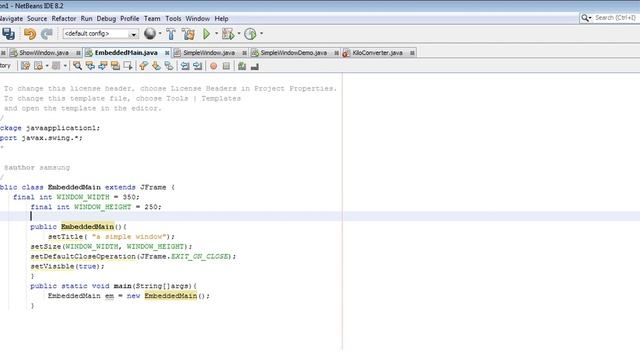The image size is (640, 360).
Task: Click the EXIT_ON_CLOSE constant in code
Action: point(199,257)
